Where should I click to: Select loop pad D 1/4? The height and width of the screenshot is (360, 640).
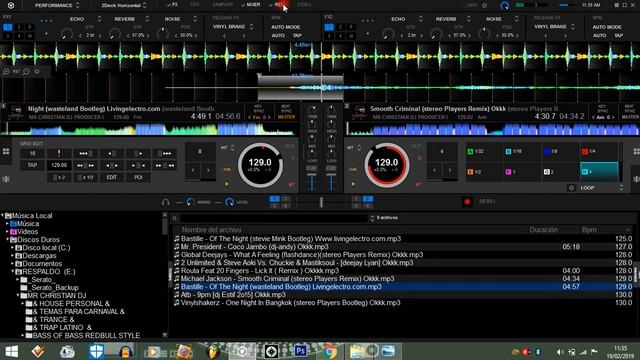tap(599, 151)
